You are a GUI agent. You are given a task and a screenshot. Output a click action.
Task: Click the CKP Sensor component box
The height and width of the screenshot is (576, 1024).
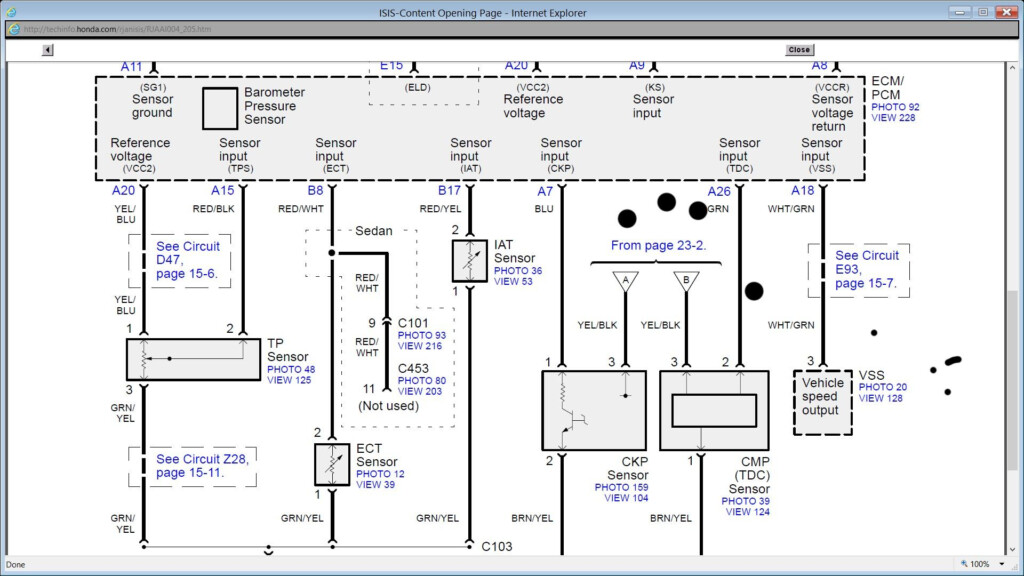click(x=594, y=411)
